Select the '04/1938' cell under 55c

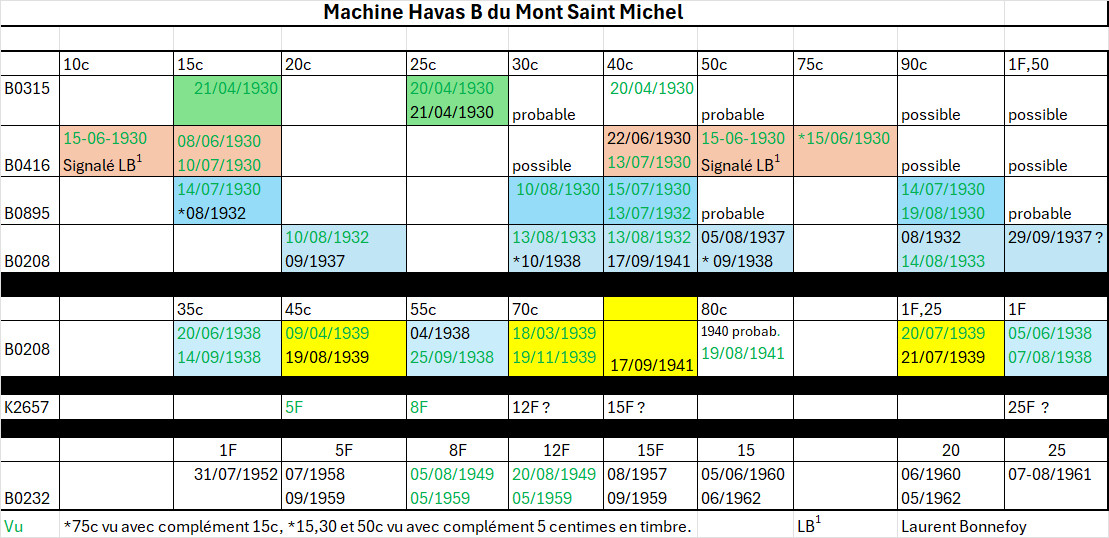tap(439, 333)
